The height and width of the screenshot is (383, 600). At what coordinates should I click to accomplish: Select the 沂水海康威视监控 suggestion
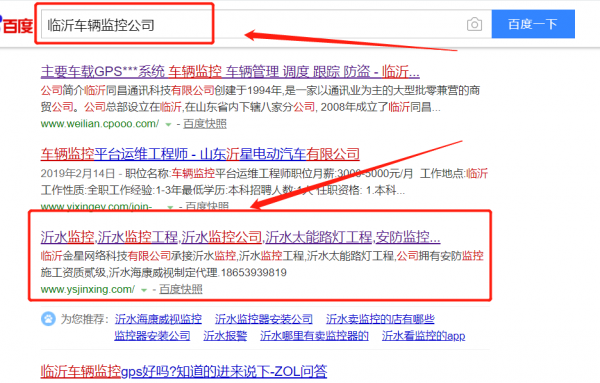tap(158, 319)
